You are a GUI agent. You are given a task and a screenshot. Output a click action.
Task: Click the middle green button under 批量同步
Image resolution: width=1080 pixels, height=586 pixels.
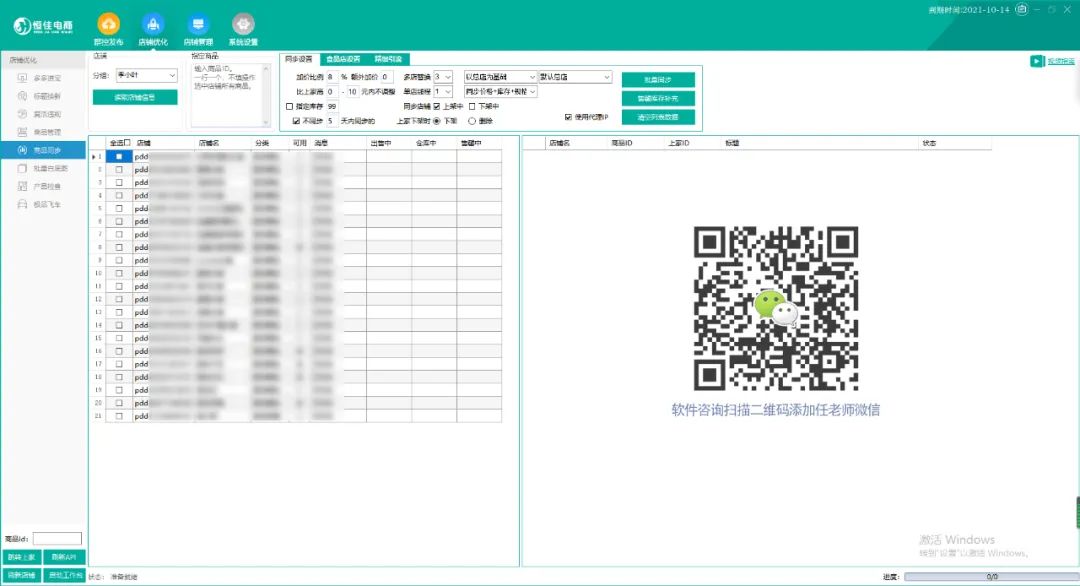pyautogui.click(x=658, y=98)
